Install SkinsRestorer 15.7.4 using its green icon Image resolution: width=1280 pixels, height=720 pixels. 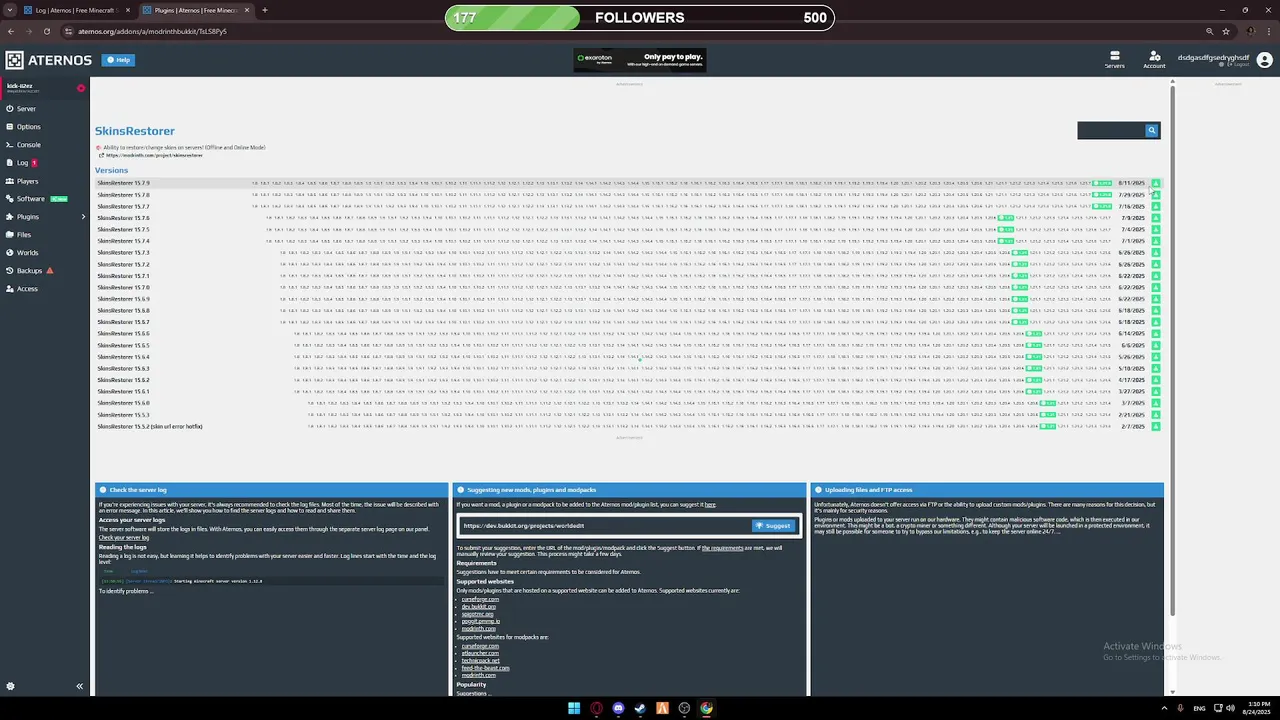click(1155, 241)
